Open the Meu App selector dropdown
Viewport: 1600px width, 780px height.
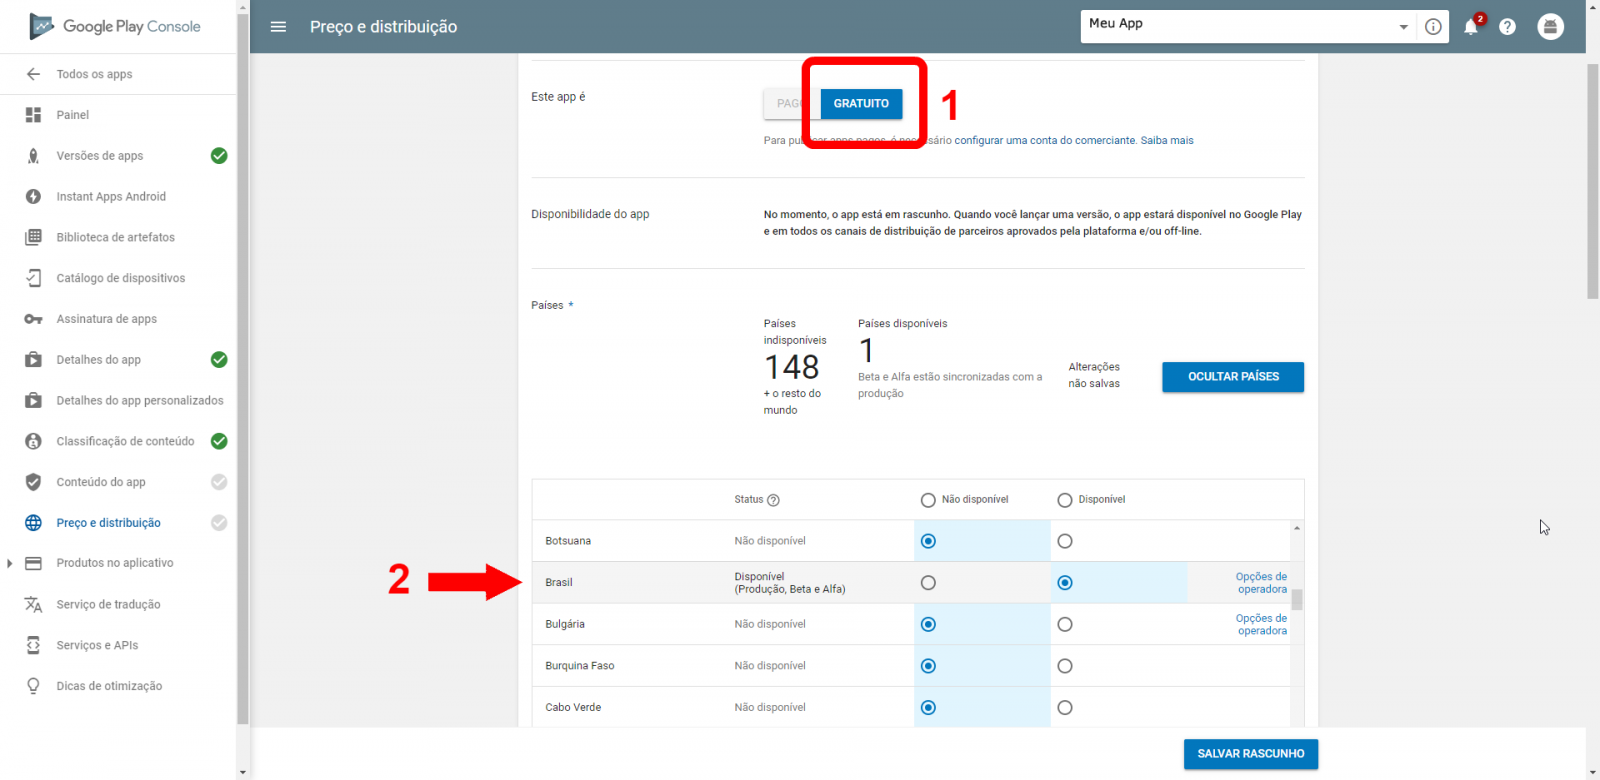coord(1248,27)
